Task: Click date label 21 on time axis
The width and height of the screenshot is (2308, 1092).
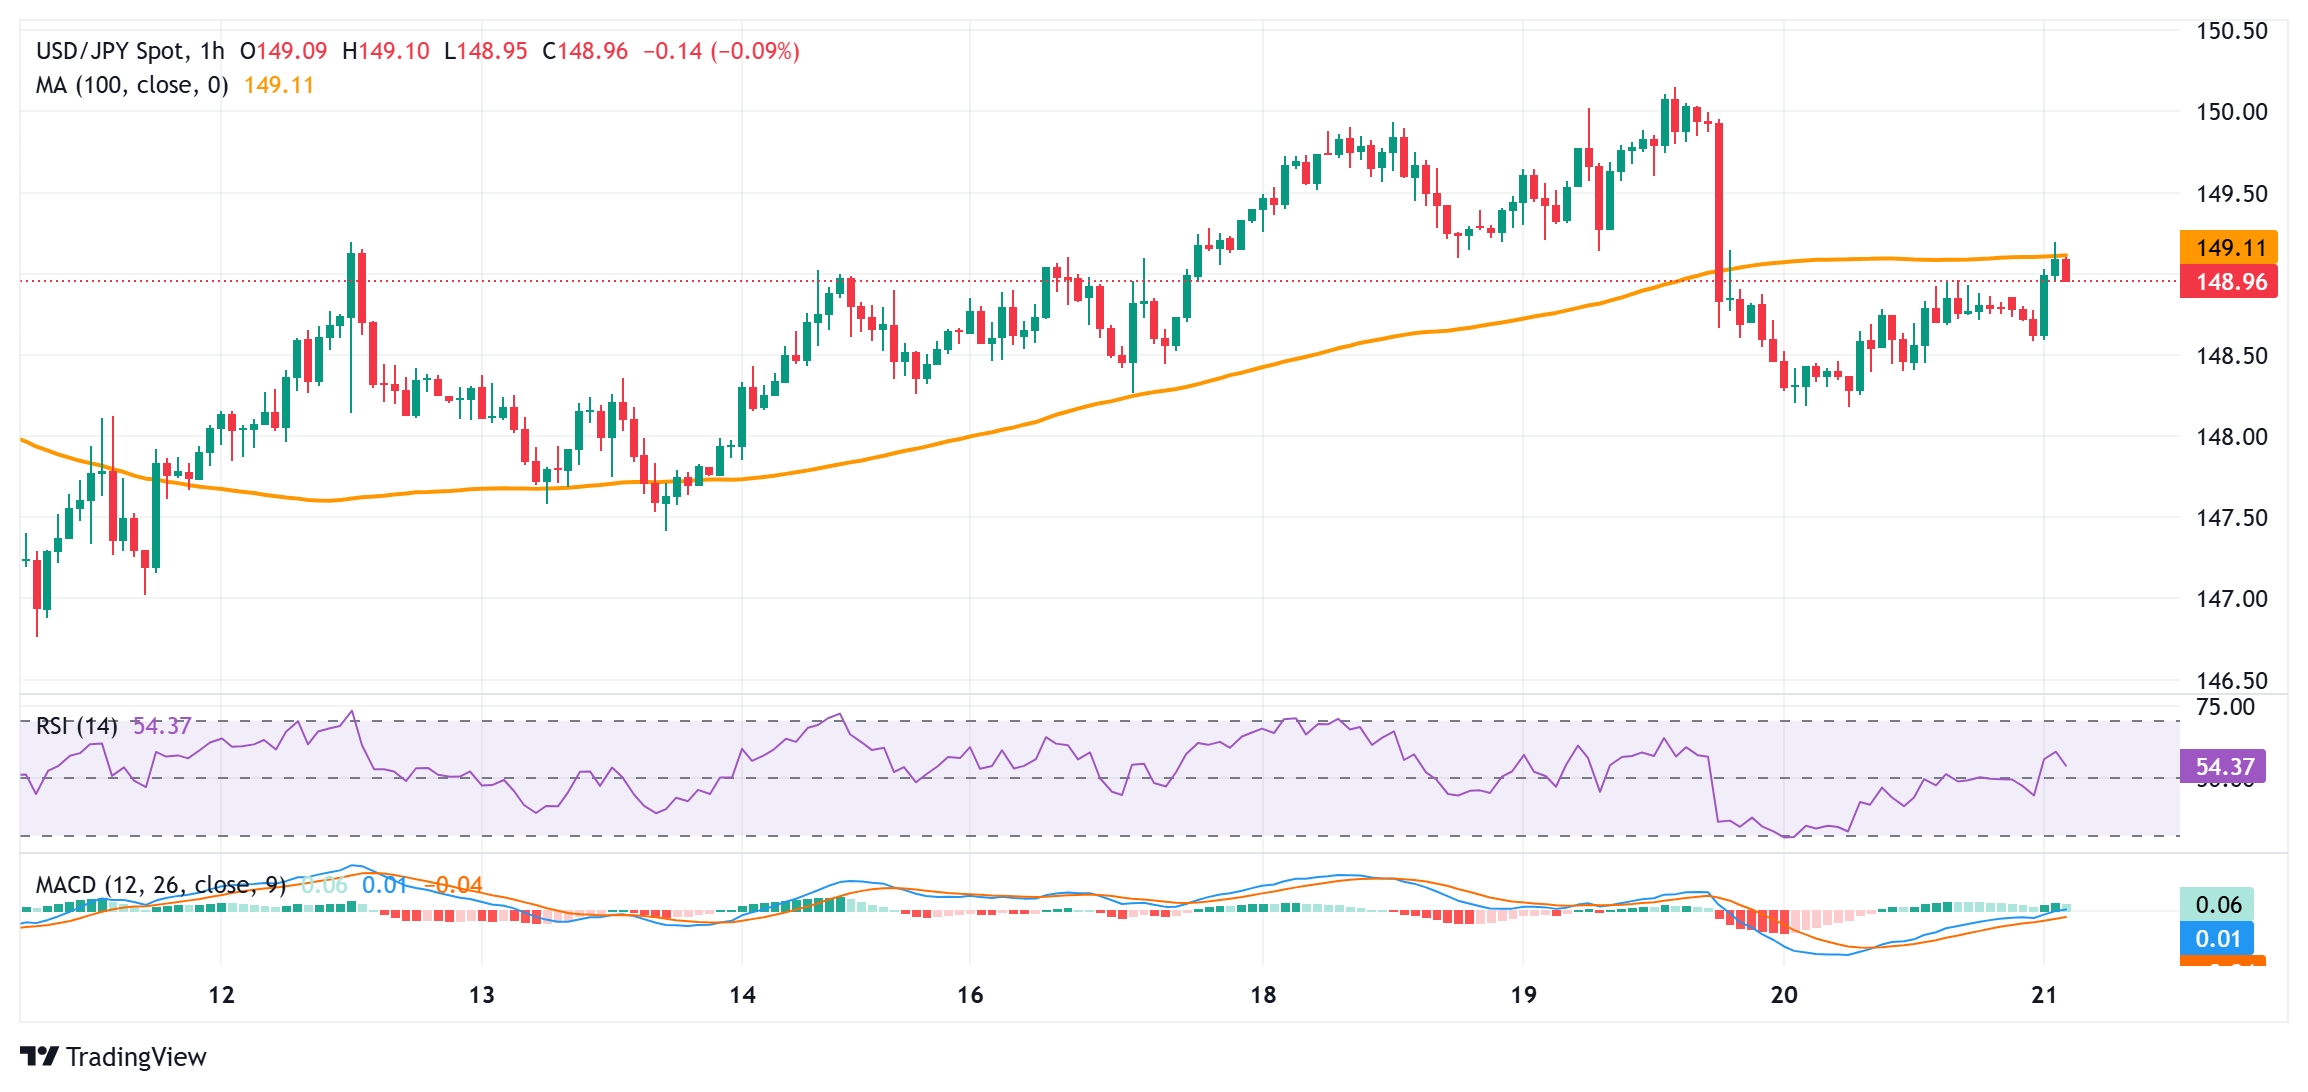Action: coord(2044,995)
